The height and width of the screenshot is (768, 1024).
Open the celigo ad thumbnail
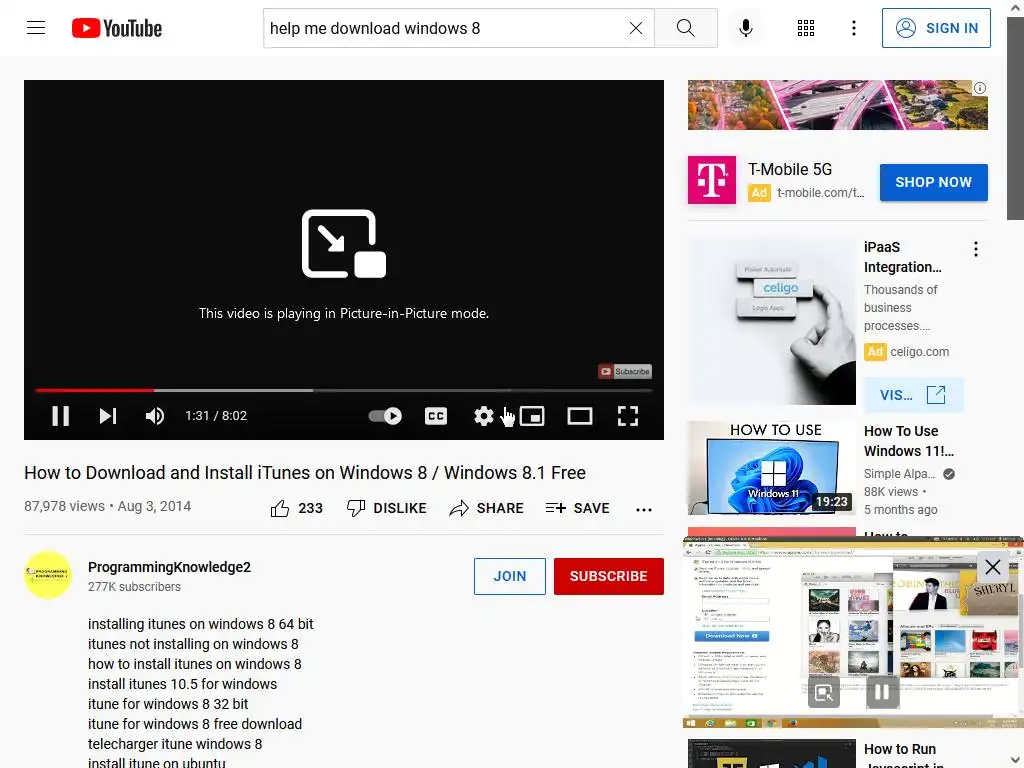coord(771,321)
